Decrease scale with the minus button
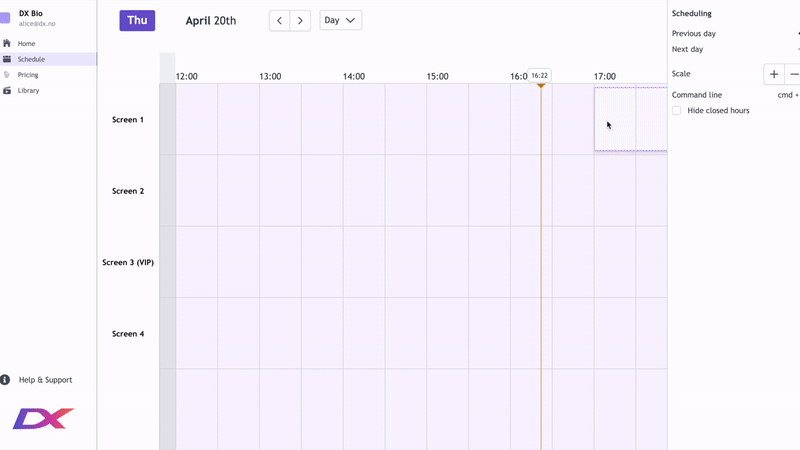 click(x=794, y=74)
